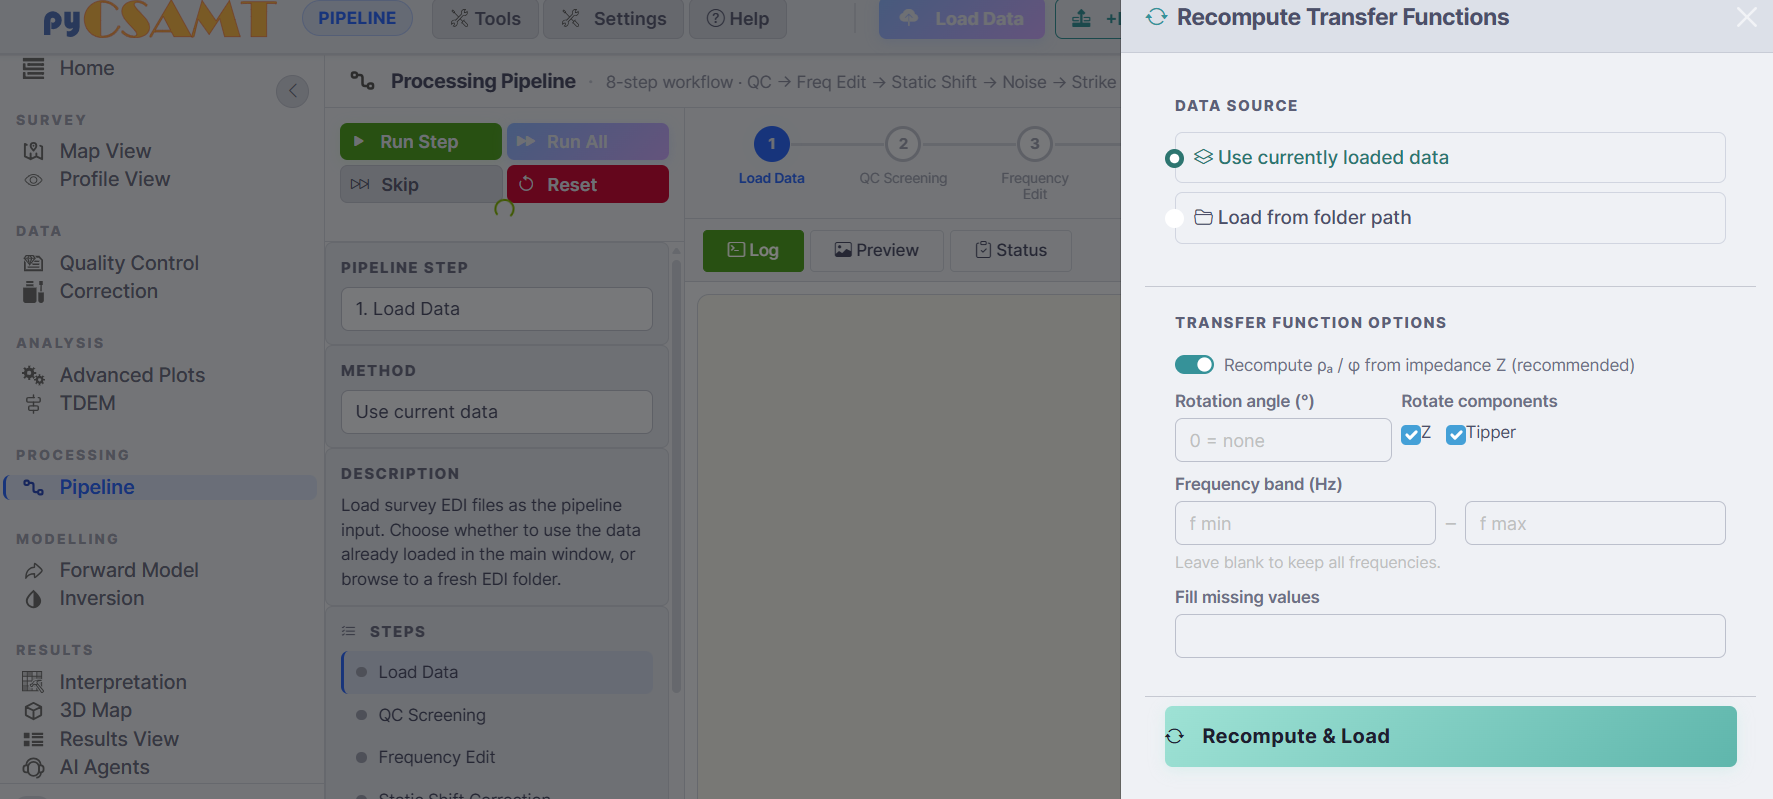
Task: Collapse the sidebar with the chevron button
Action: pos(292,91)
